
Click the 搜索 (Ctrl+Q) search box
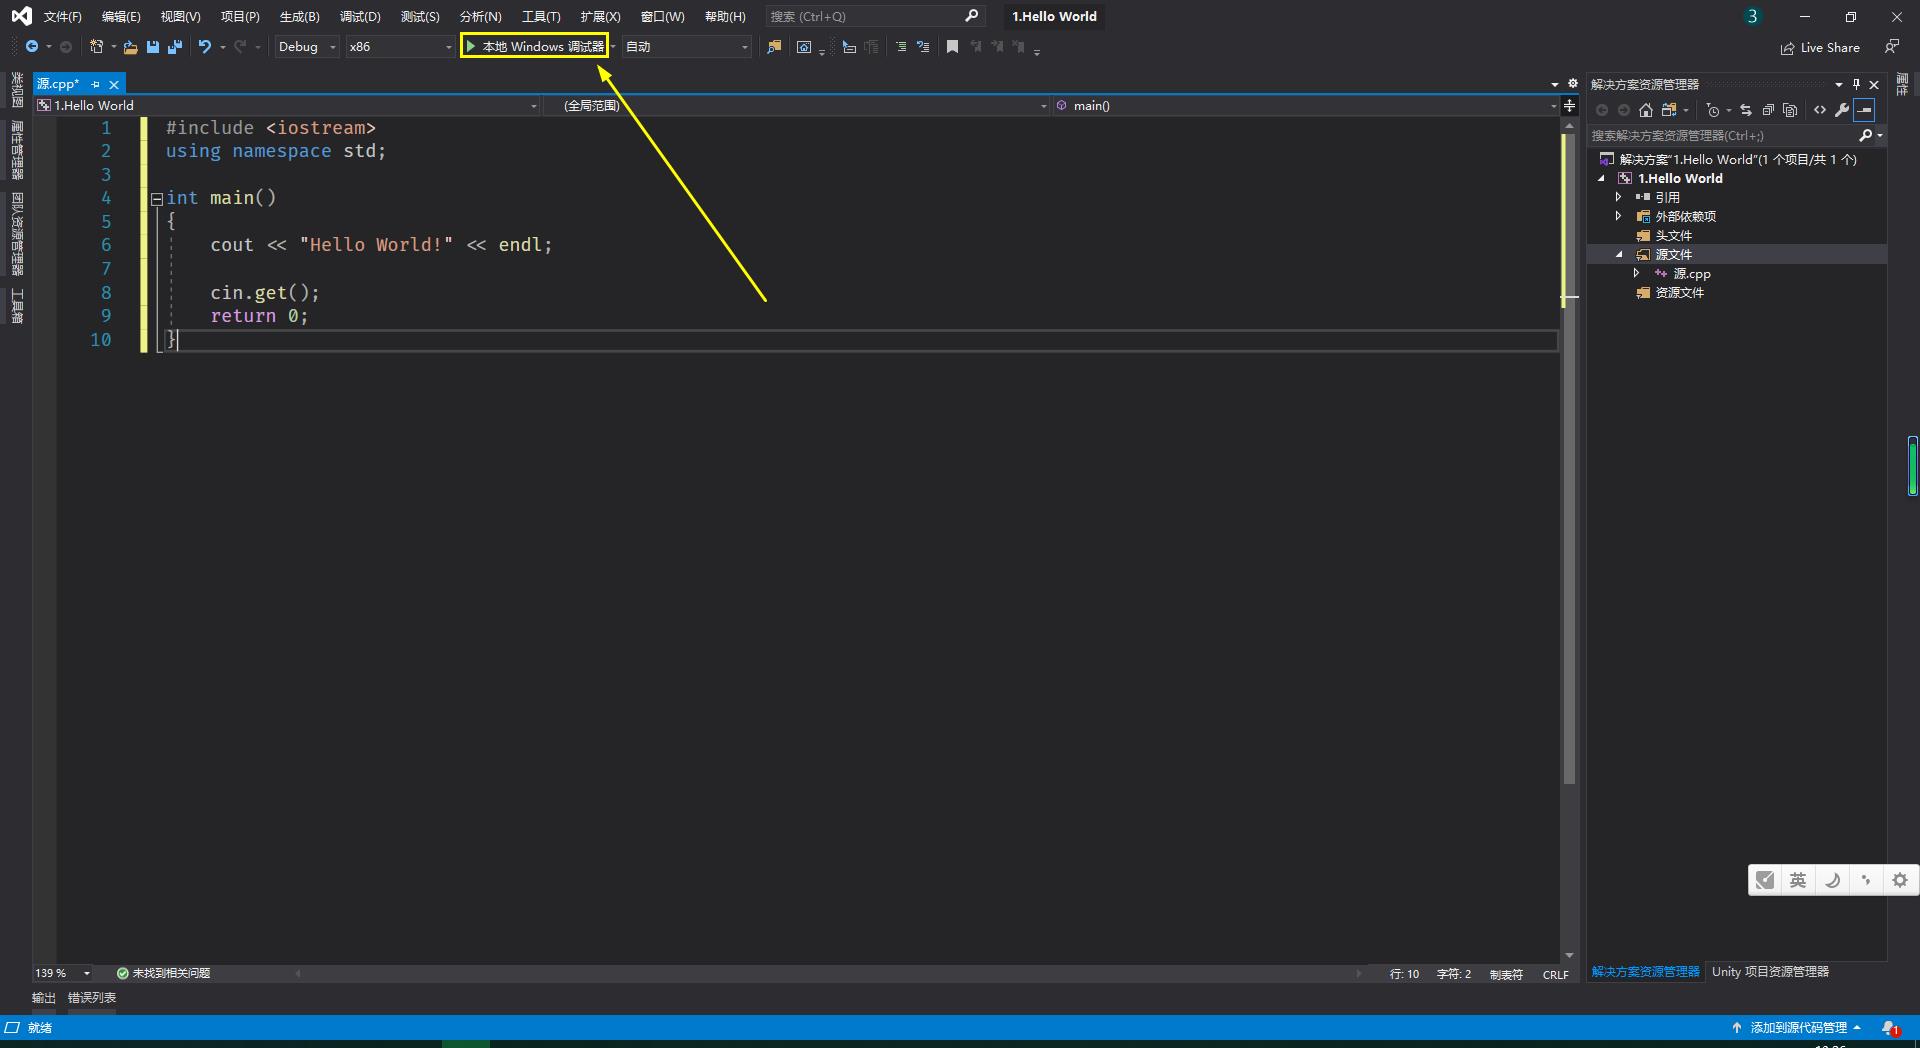click(x=875, y=16)
